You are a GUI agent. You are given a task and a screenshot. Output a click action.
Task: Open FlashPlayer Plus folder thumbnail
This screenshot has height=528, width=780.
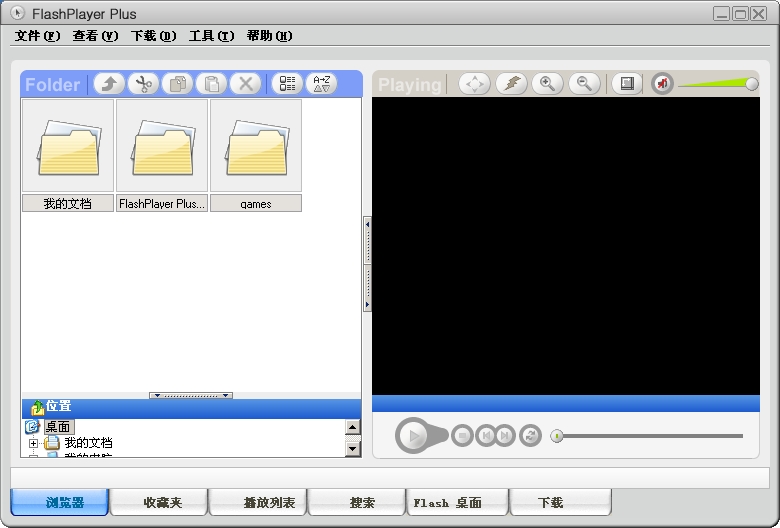coord(162,145)
